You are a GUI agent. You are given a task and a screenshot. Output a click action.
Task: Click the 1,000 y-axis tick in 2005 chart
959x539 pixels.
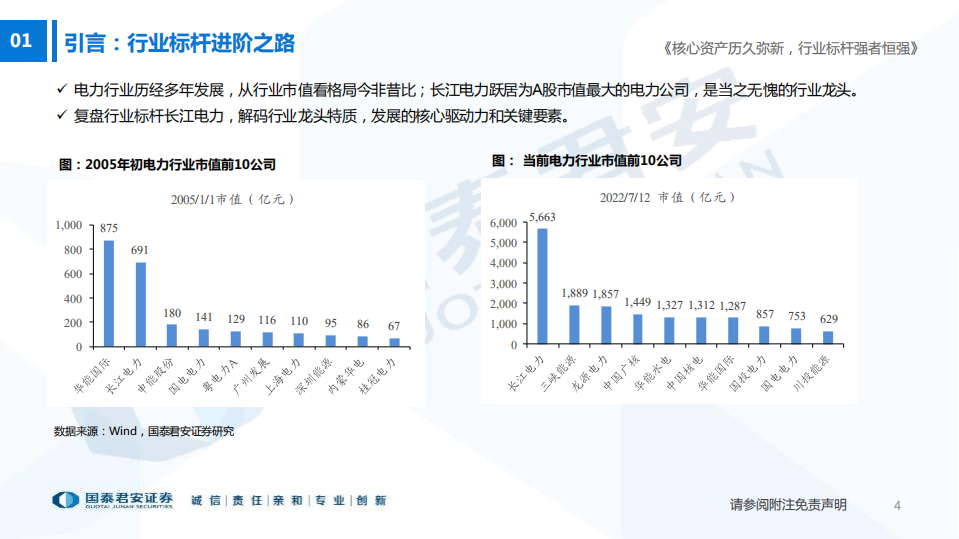pos(68,225)
